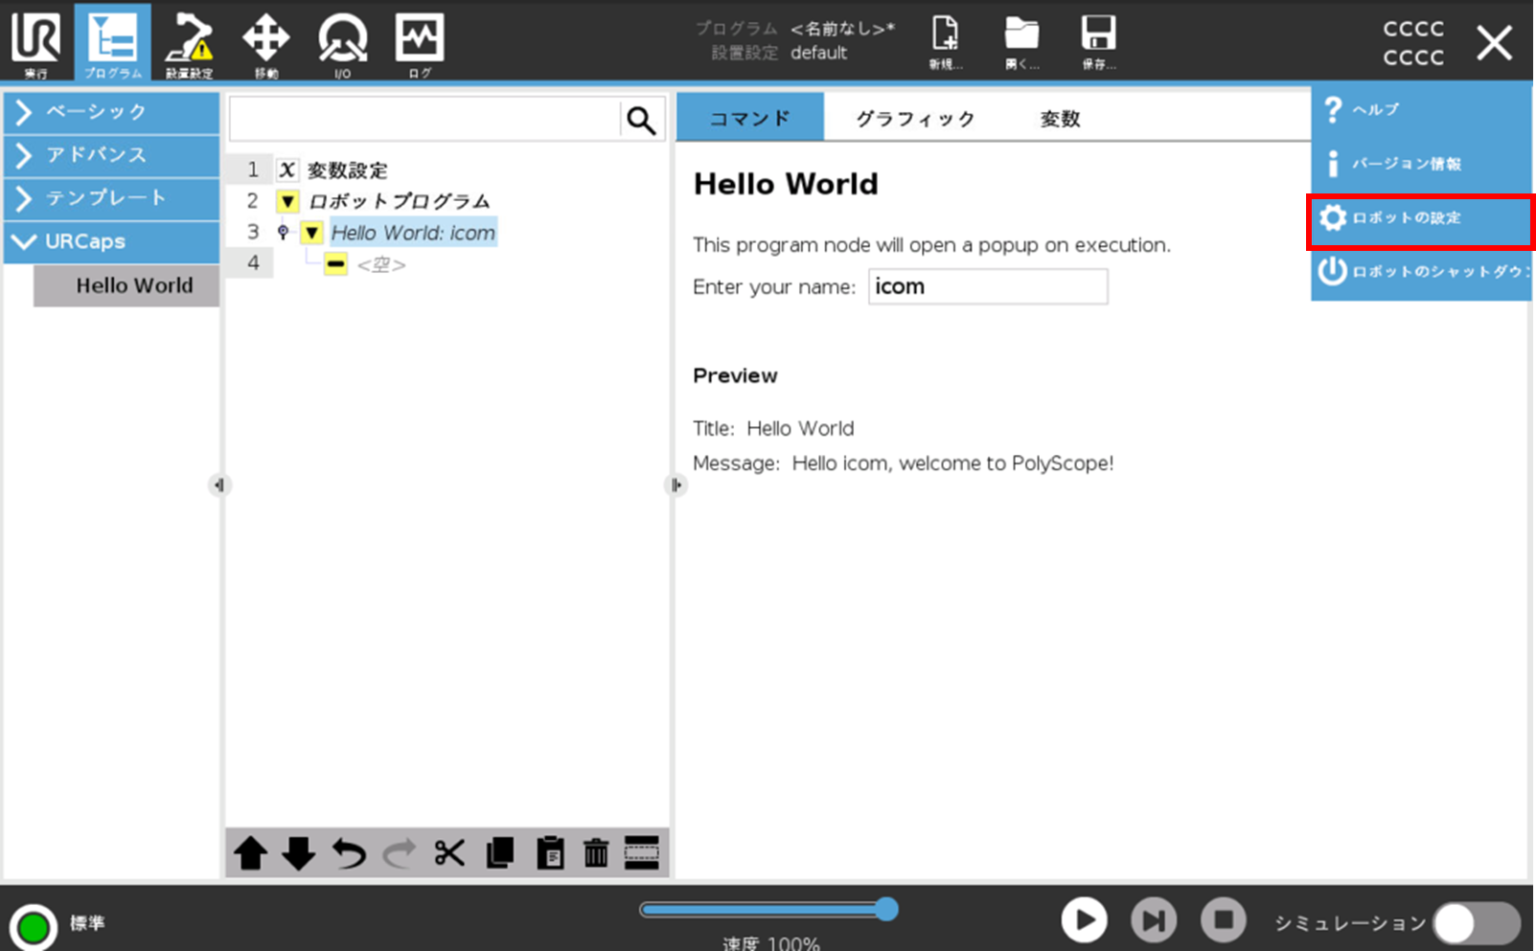The image size is (1536, 951).
Task: Open the I/O panel
Action: click(x=342, y=42)
